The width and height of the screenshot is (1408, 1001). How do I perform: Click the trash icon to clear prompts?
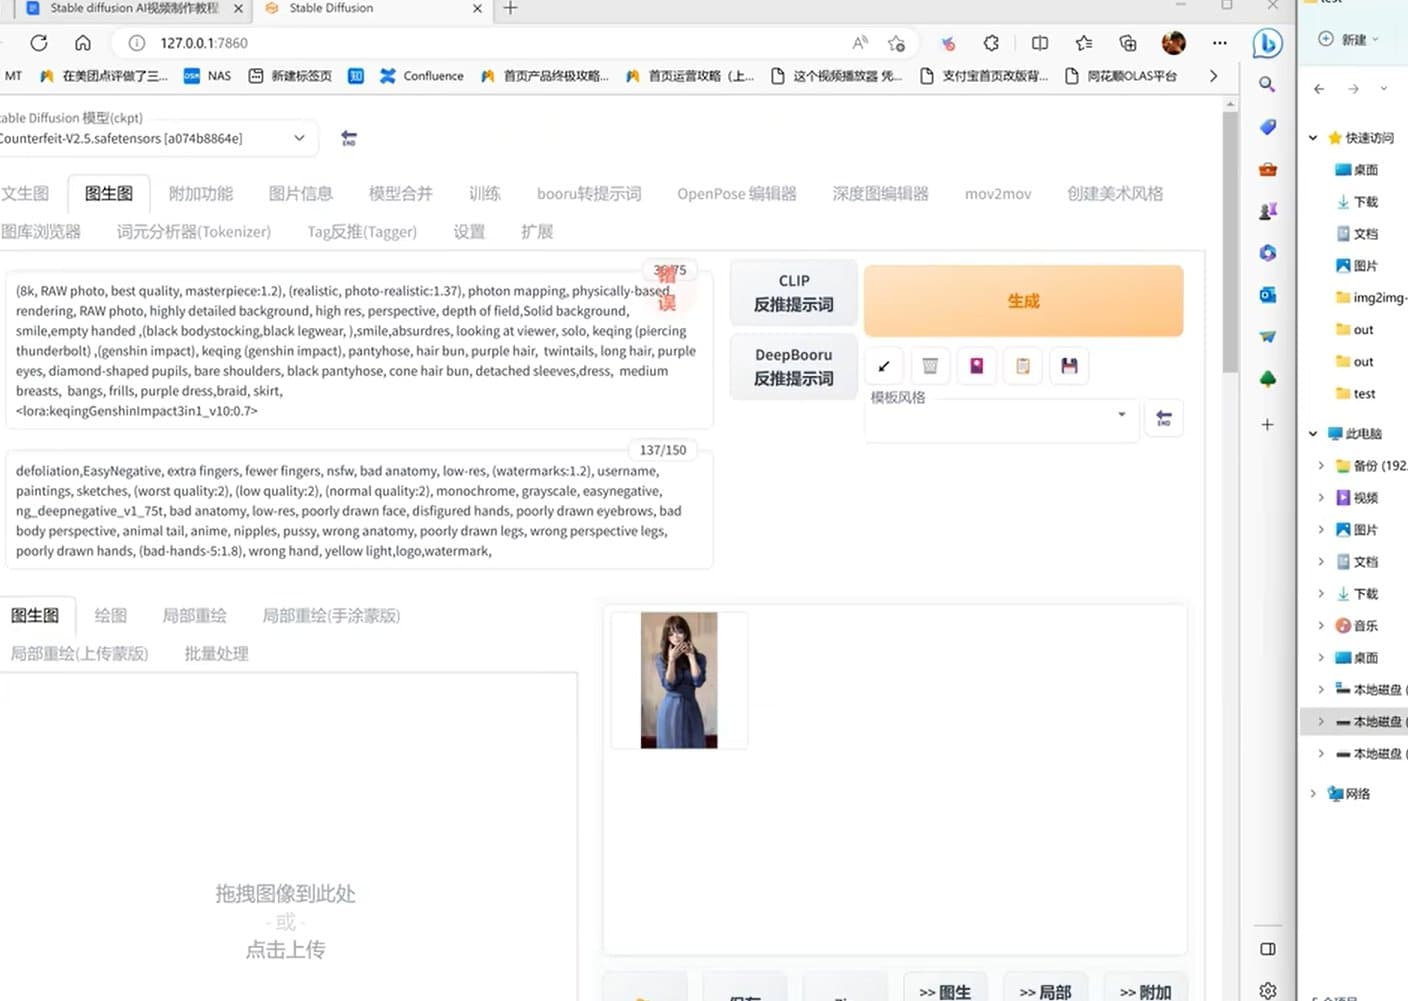pyautogui.click(x=930, y=366)
